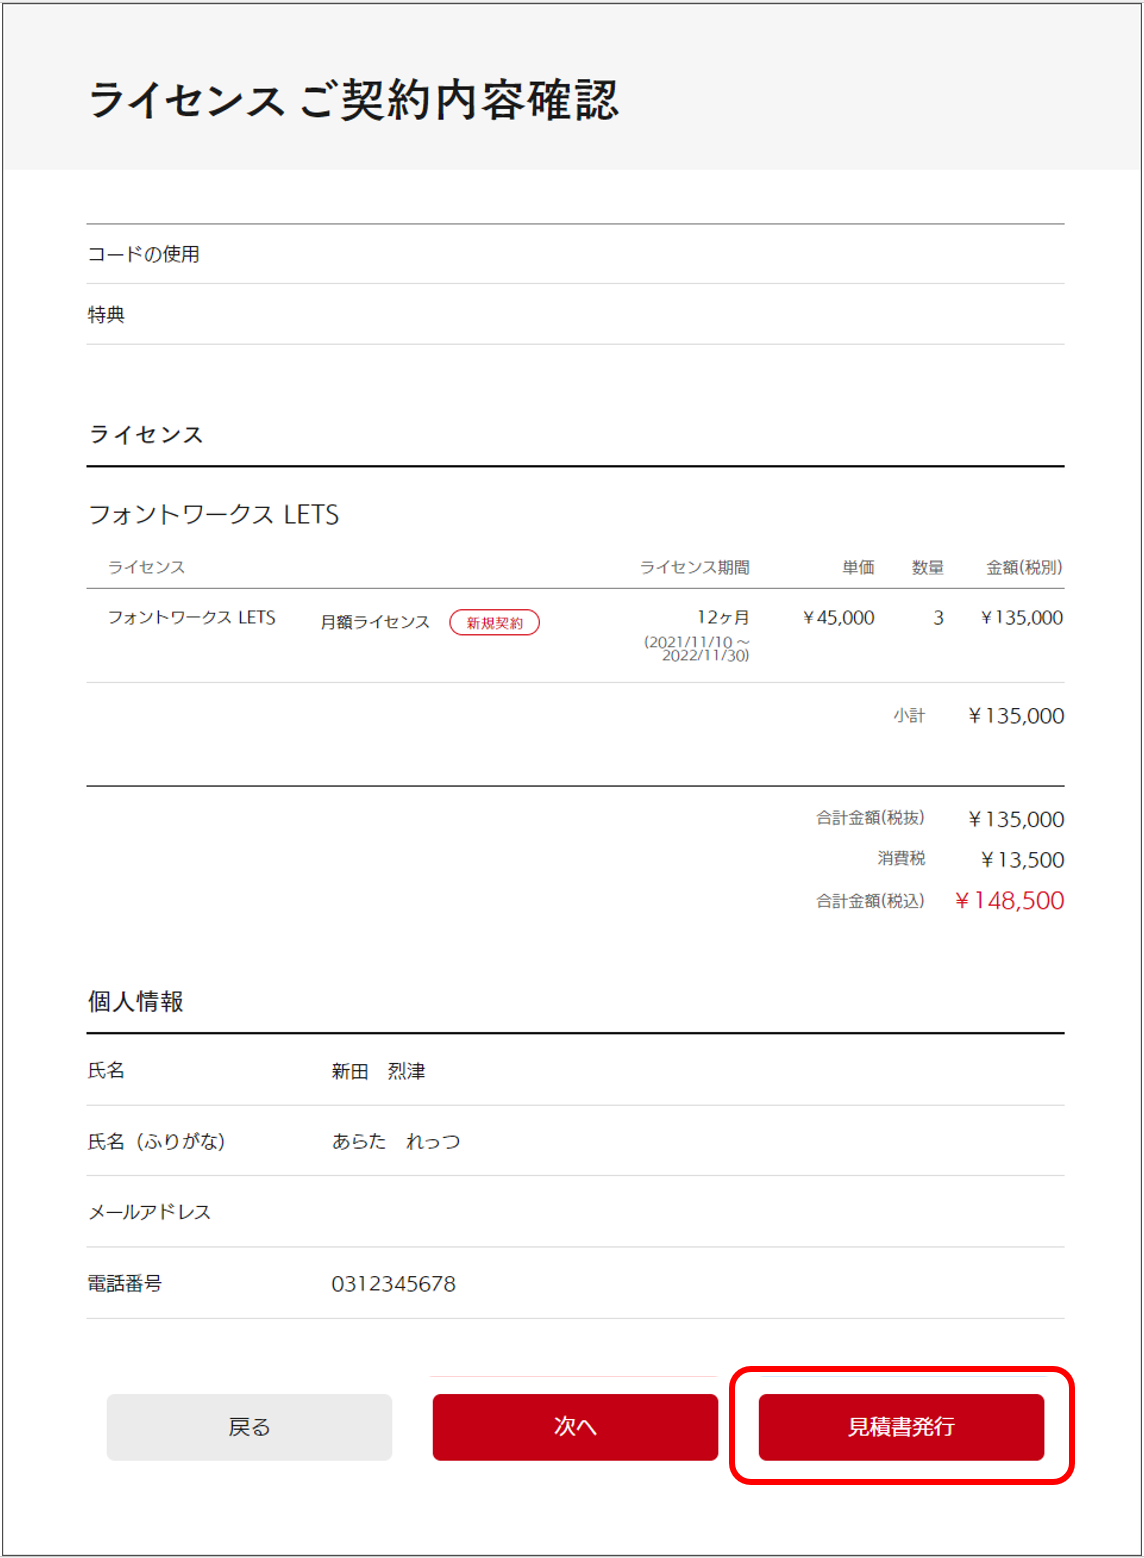The image size is (1144, 1558).
Task: Click the furigana あらた れっつ
Action: pos(396,1142)
